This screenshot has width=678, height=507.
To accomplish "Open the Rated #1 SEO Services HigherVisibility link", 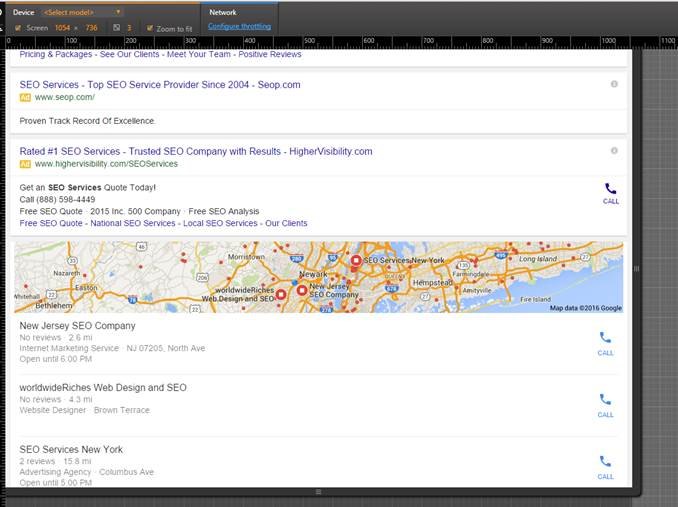I will click(x=196, y=151).
